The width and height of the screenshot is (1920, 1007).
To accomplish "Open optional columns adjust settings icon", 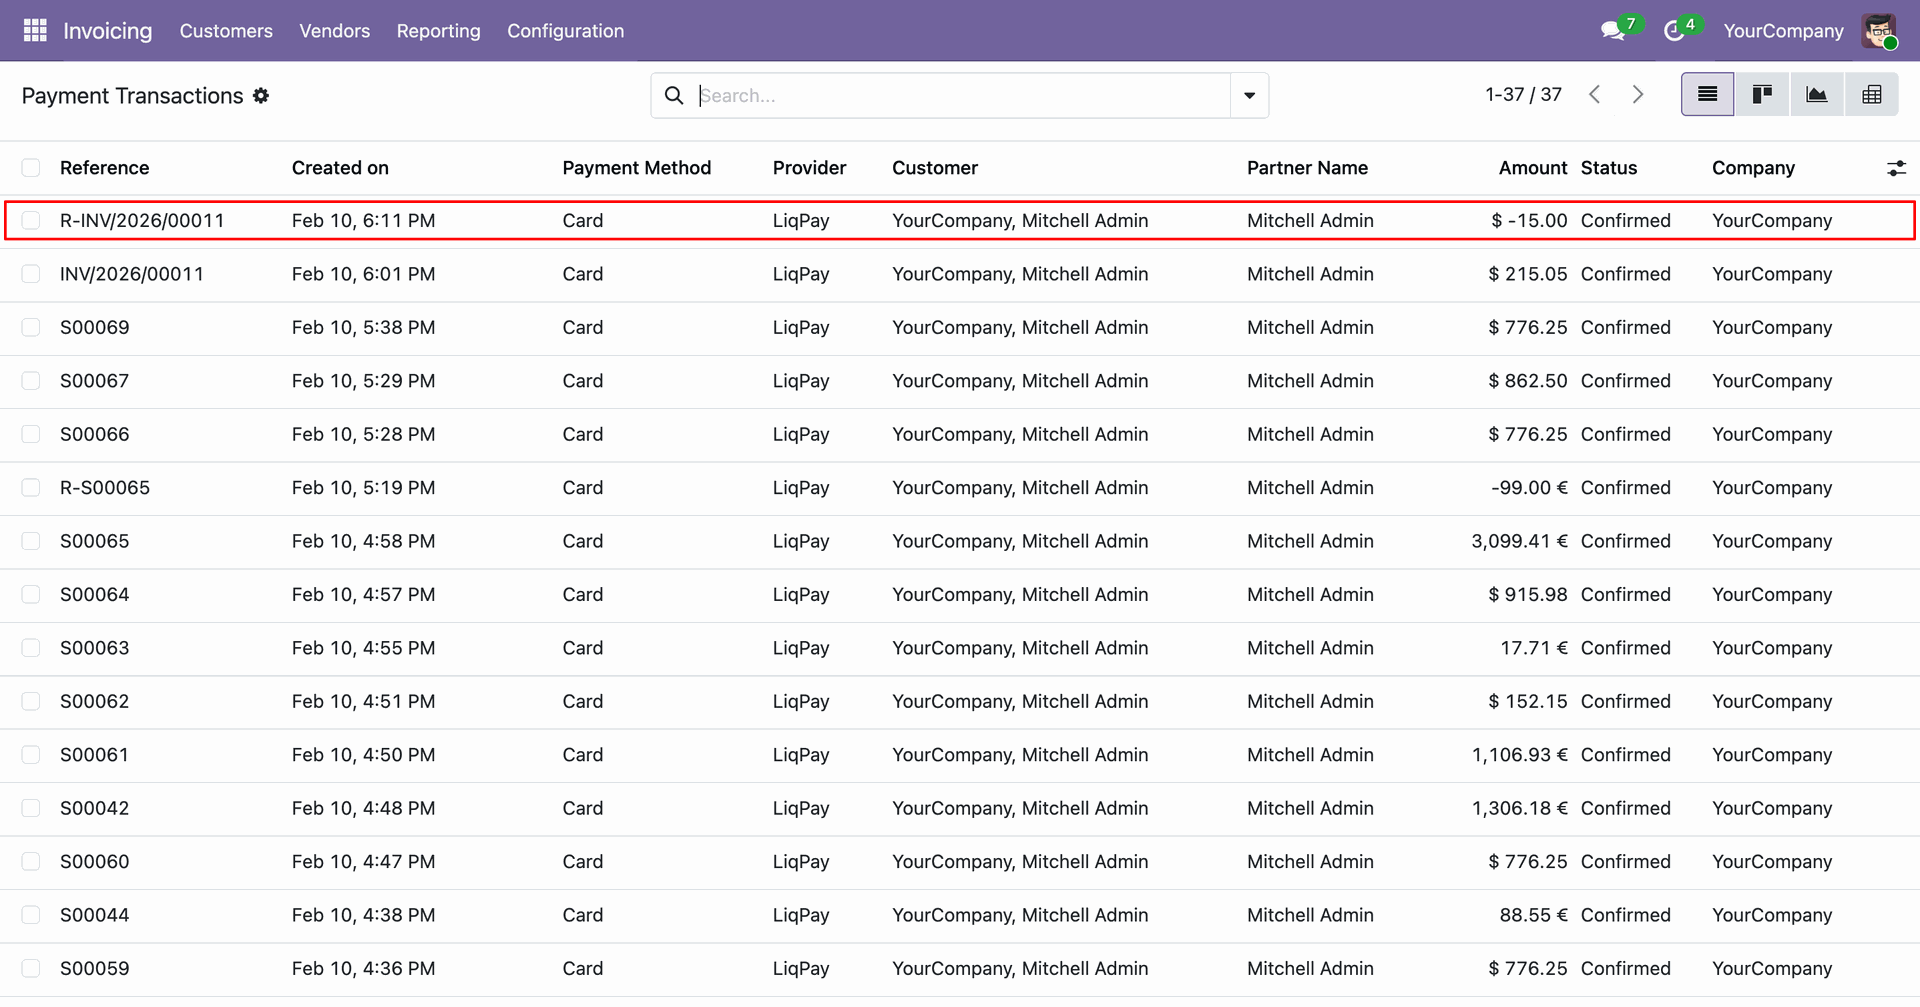I will (1895, 169).
